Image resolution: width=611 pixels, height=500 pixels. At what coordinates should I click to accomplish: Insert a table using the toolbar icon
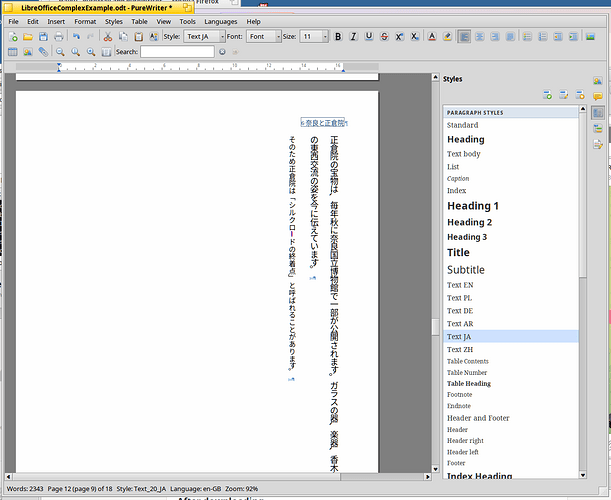tap(12, 51)
